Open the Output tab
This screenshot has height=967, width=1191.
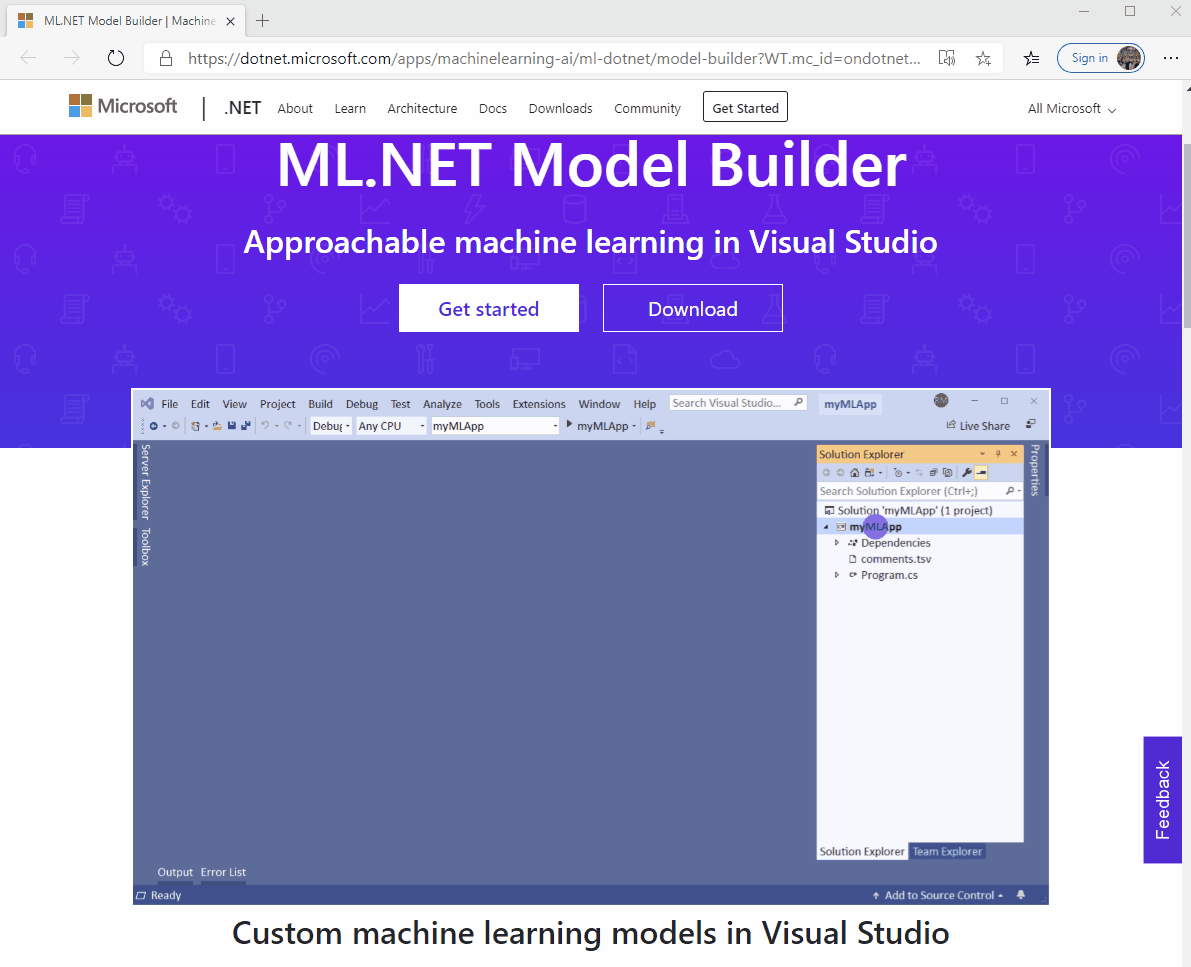pos(175,872)
